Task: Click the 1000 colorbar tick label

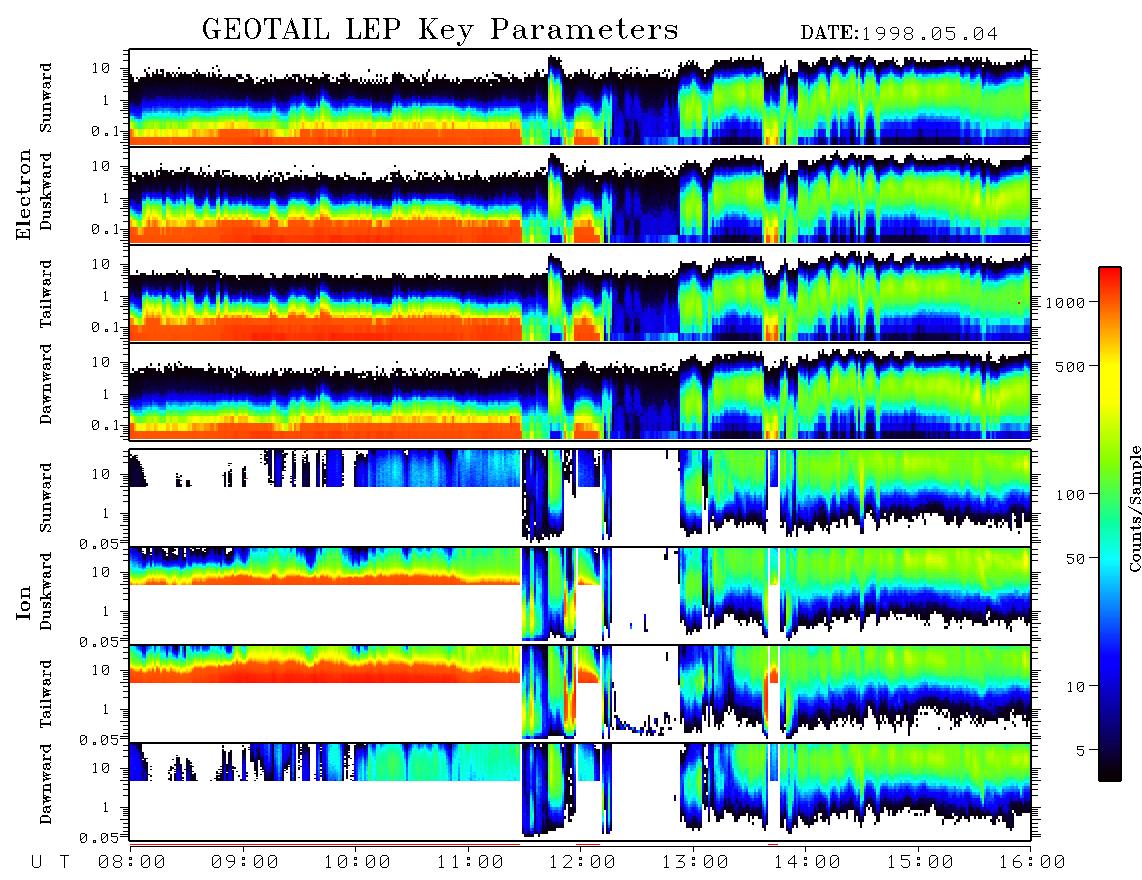Action: coord(1065,303)
